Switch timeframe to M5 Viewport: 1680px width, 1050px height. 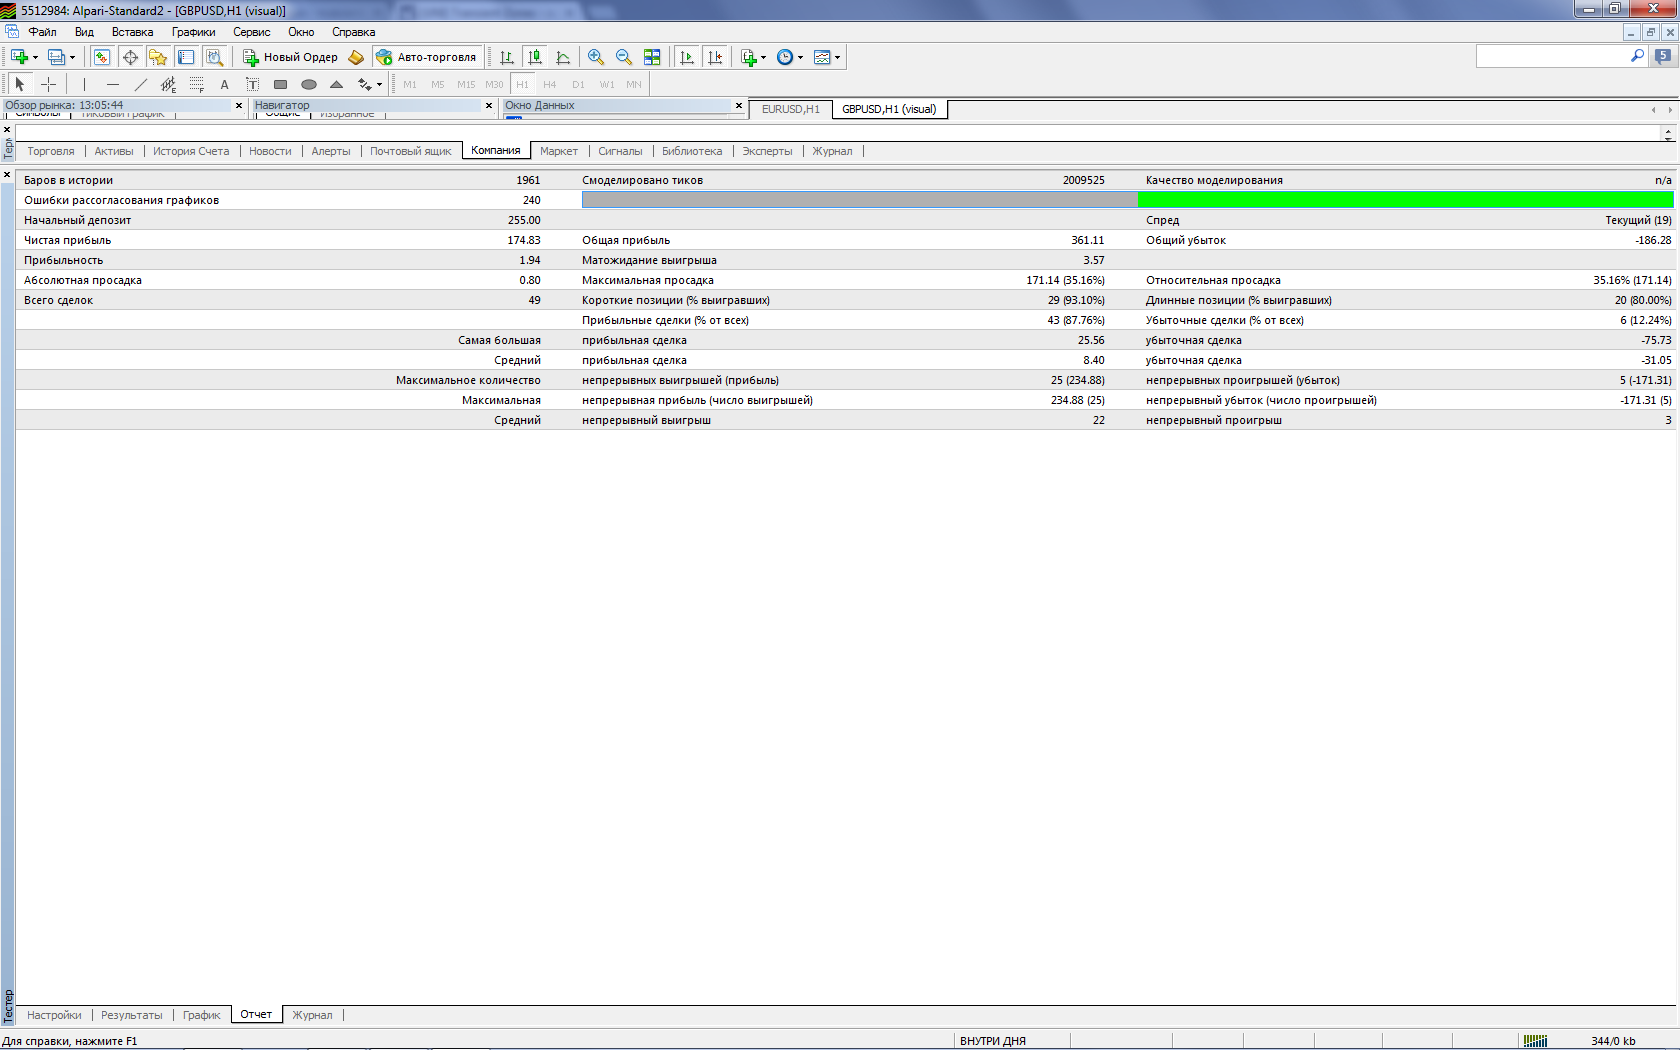click(438, 84)
